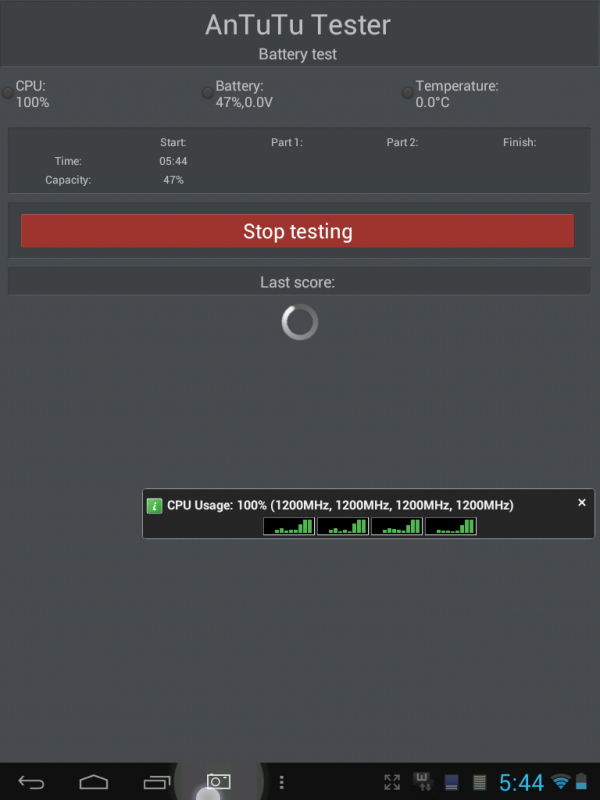Tap the Start: column header
Screen dimensions: 600x800
pos(173,142)
